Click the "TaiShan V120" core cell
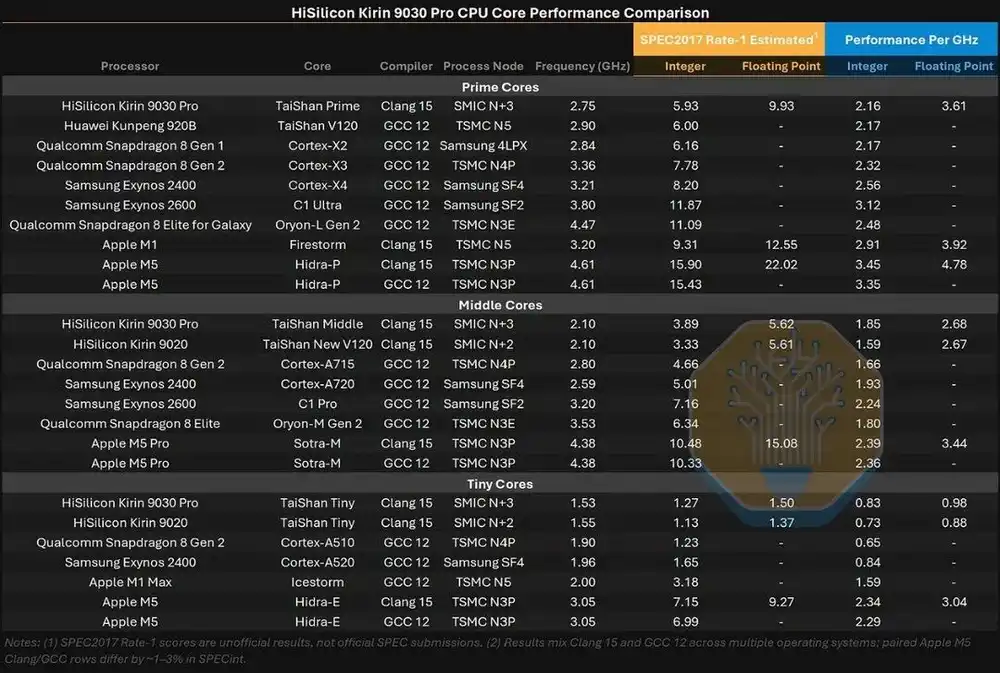 point(318,126)
